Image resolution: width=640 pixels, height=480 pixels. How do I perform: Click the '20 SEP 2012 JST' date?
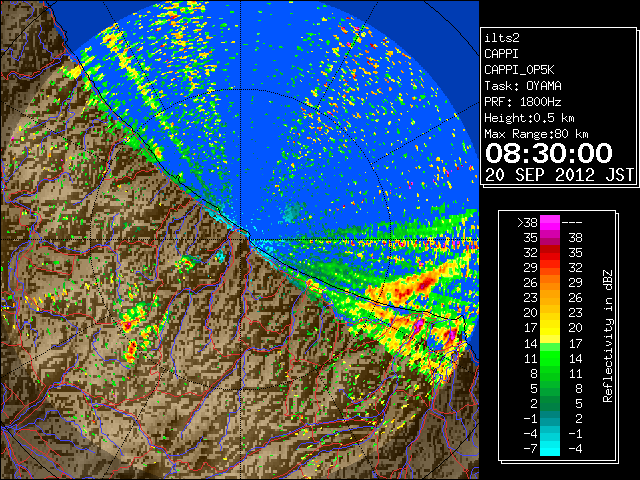[x=559, y=175]
